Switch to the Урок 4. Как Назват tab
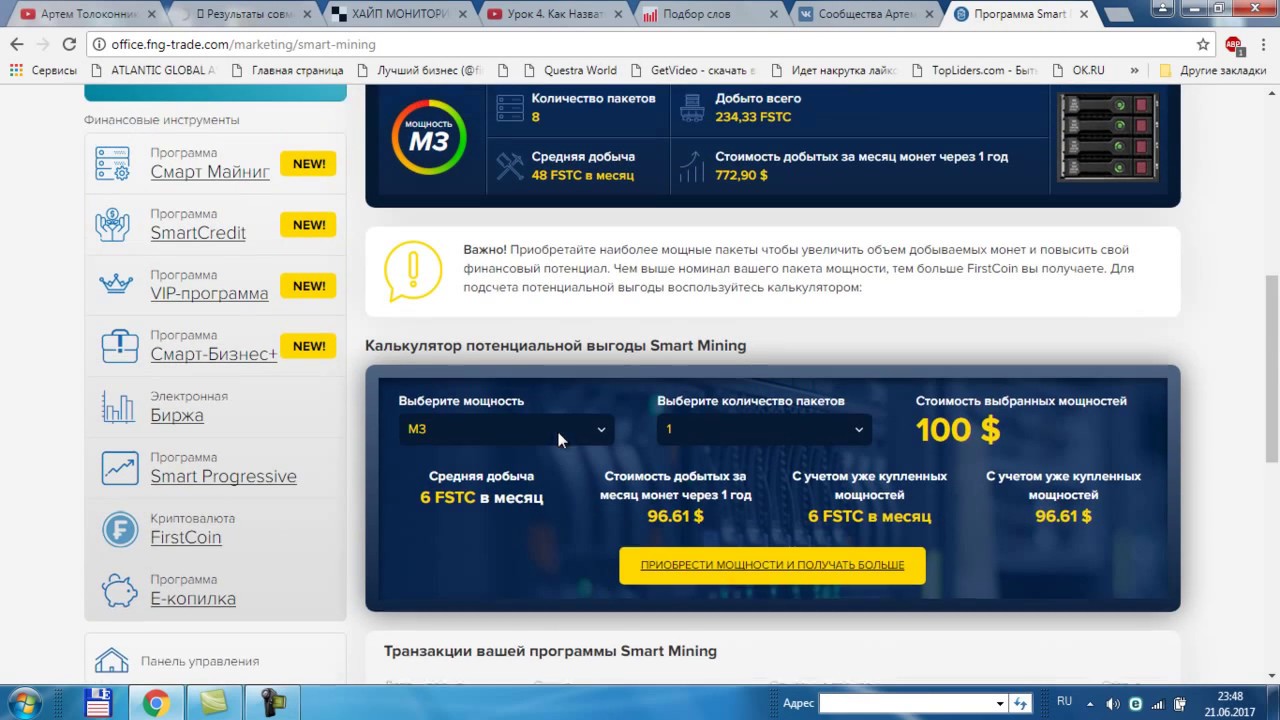Screen dimensions: 1280x720 click(556, 14)
